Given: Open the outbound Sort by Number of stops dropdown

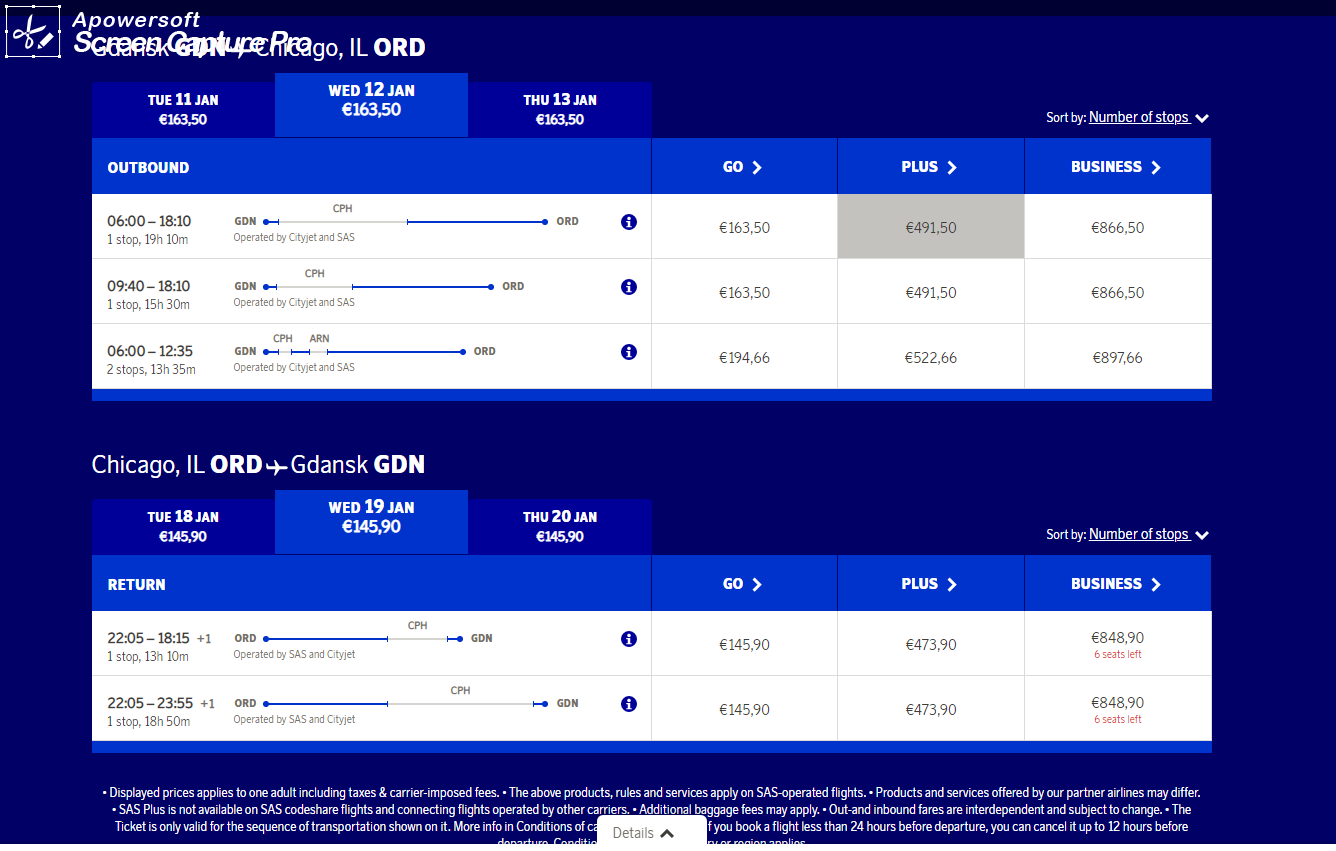Looking at the screenshot, I should 1148,117.
